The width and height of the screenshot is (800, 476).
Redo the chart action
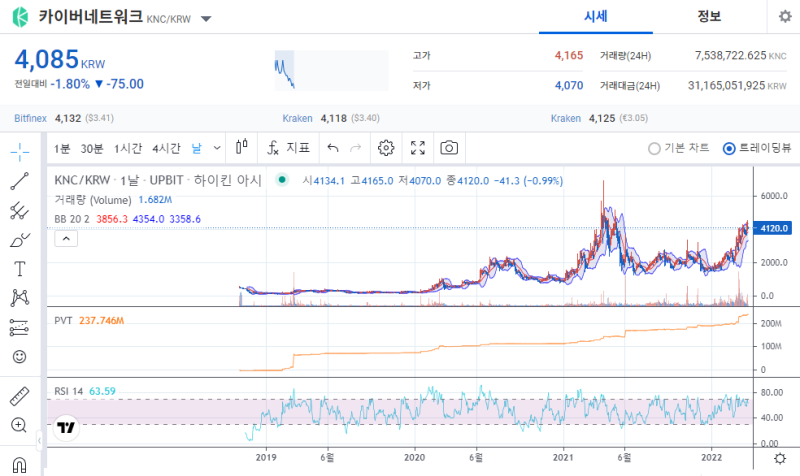coord(355,148)
